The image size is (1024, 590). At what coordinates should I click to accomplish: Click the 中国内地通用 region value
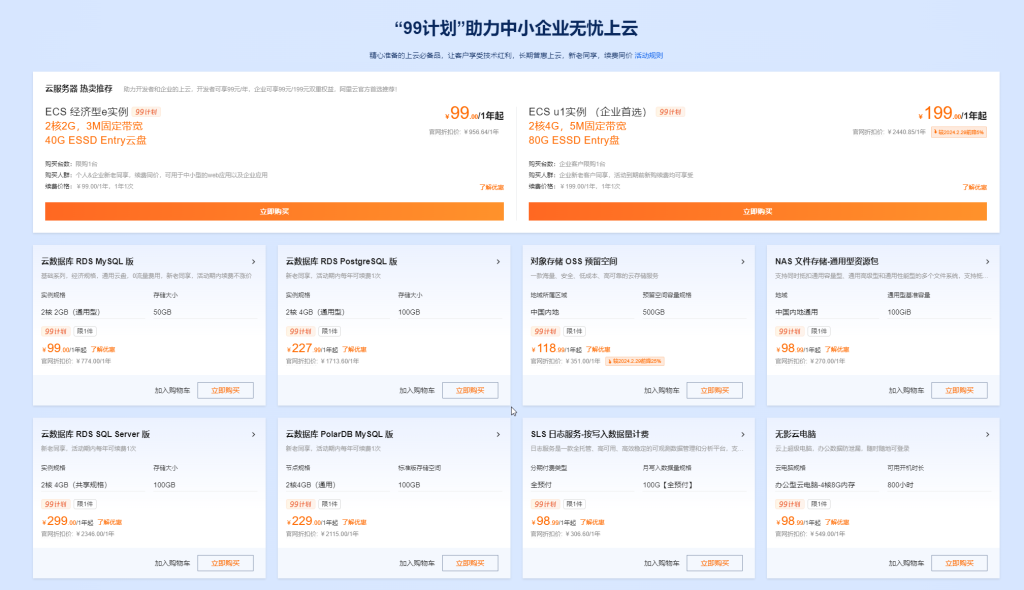click(797, 312)
